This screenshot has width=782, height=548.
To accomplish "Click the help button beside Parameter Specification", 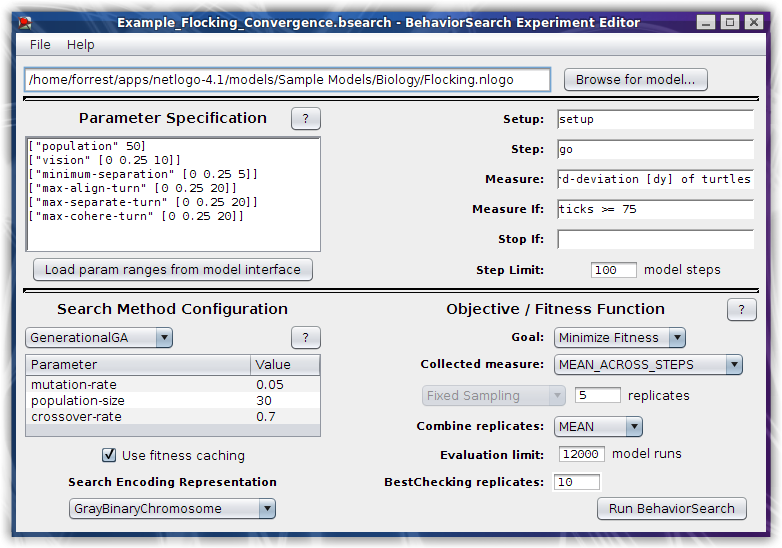I will [x=305, y=119].
